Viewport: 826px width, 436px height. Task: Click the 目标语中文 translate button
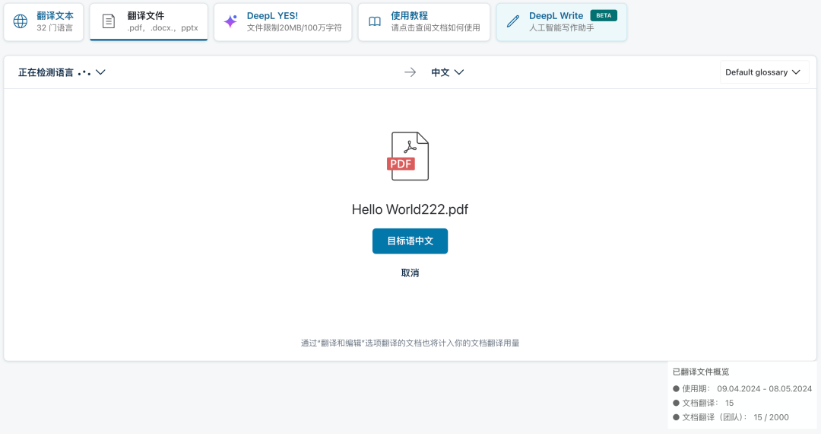(410, 241)
